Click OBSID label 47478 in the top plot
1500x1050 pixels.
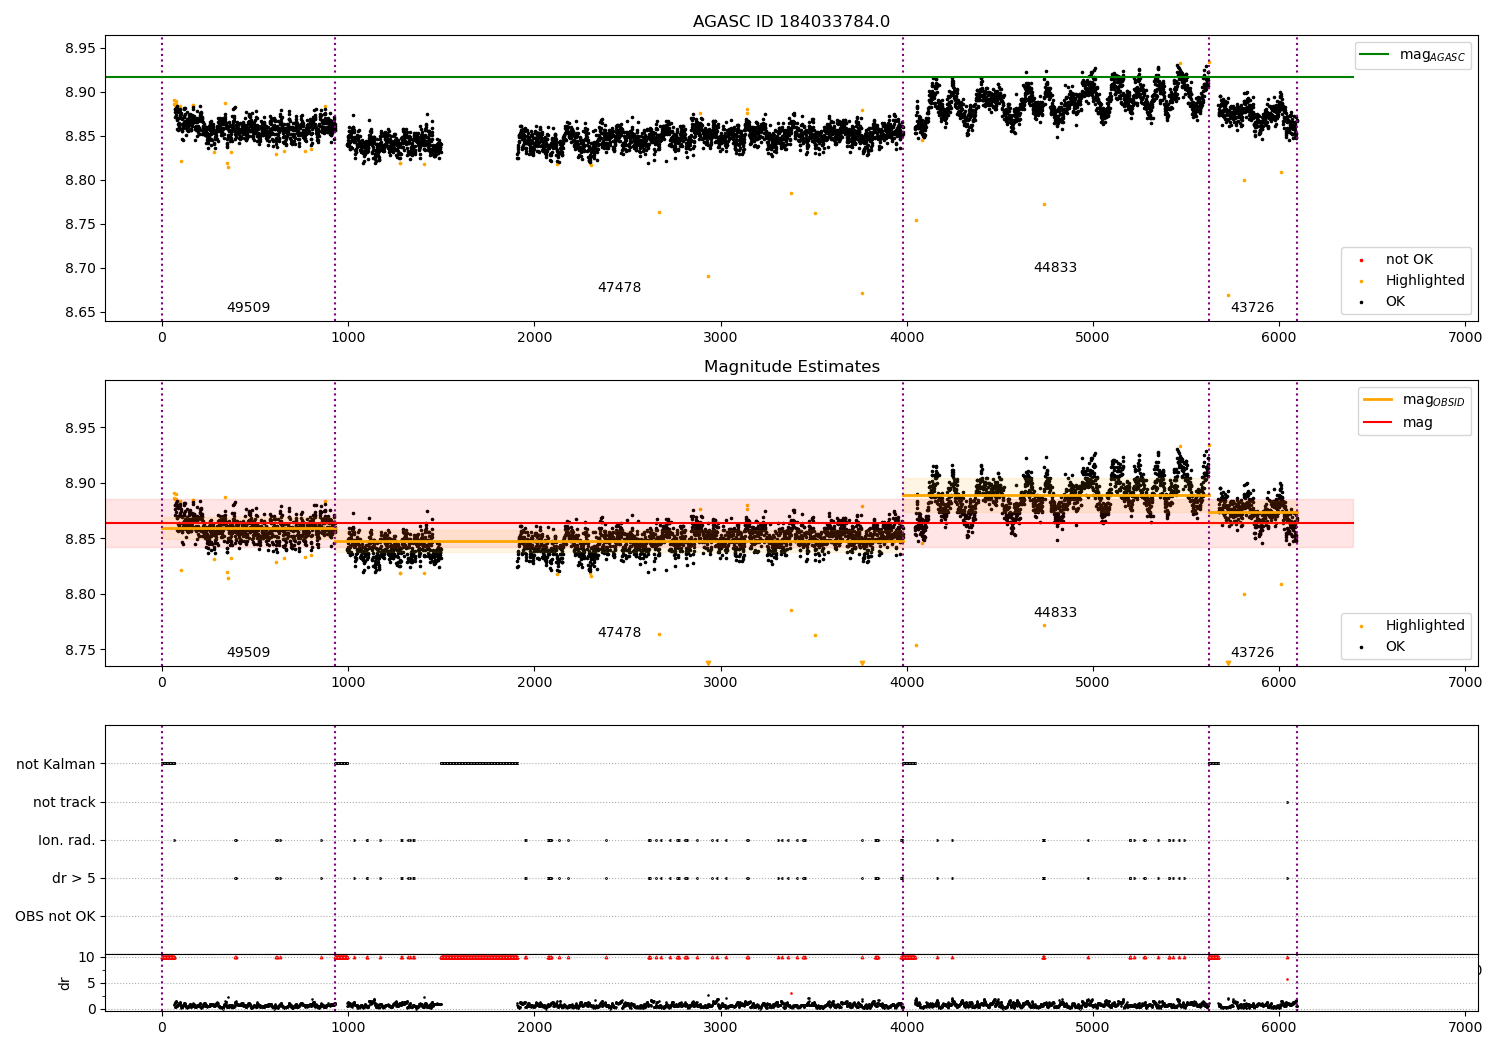click(x=619, y=288)
